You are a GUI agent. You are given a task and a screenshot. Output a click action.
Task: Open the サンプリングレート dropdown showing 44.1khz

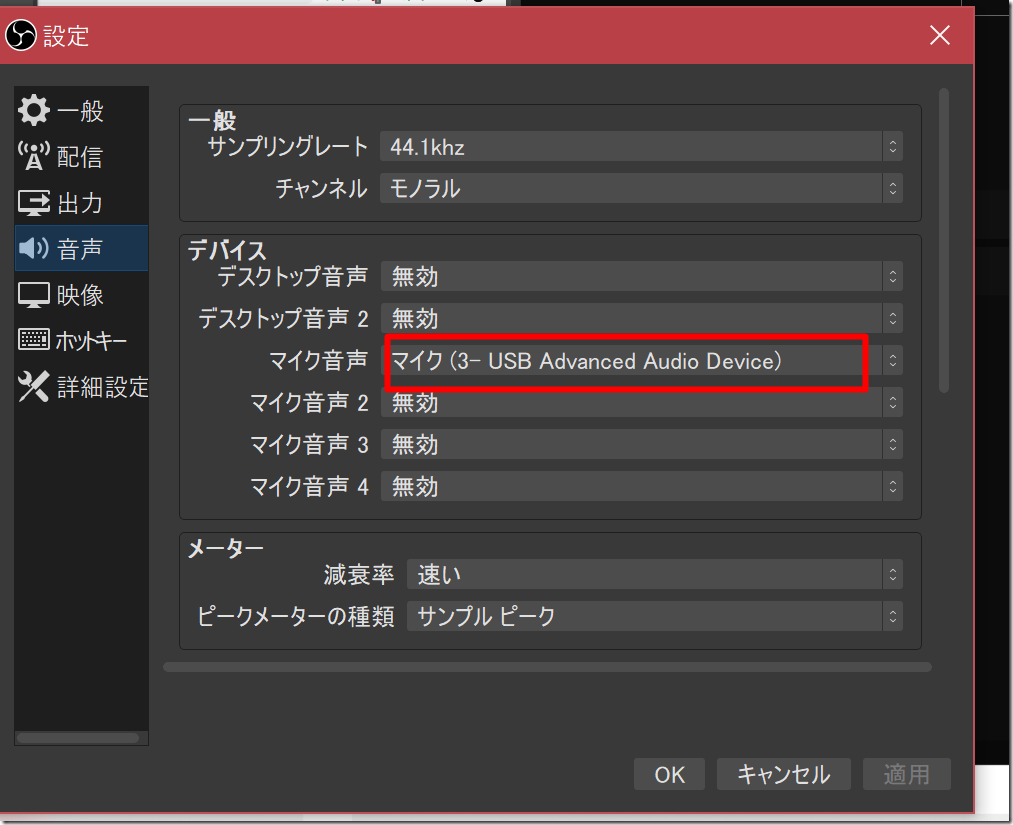pos(641,147)
